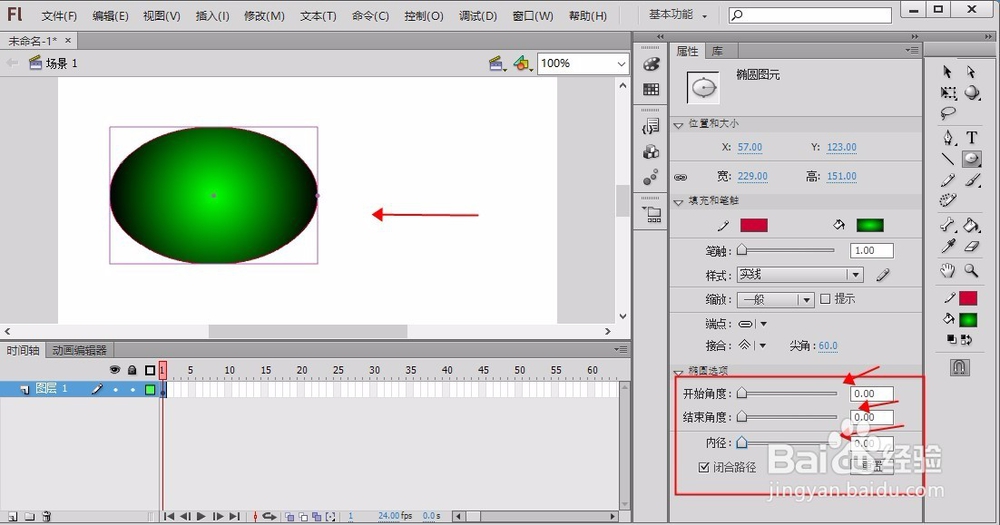Click the 尖角 value 60.0
The width and height of the screenshot is (1000, 525).
pyautogui.click(x=828, y=346)
